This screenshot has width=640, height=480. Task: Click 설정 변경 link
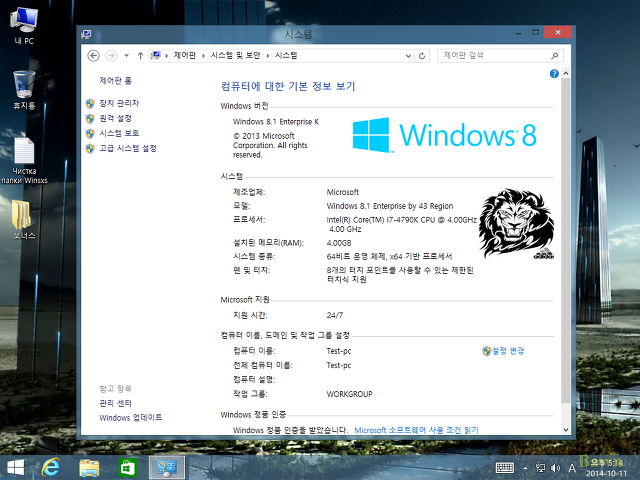tap(508, 351)
